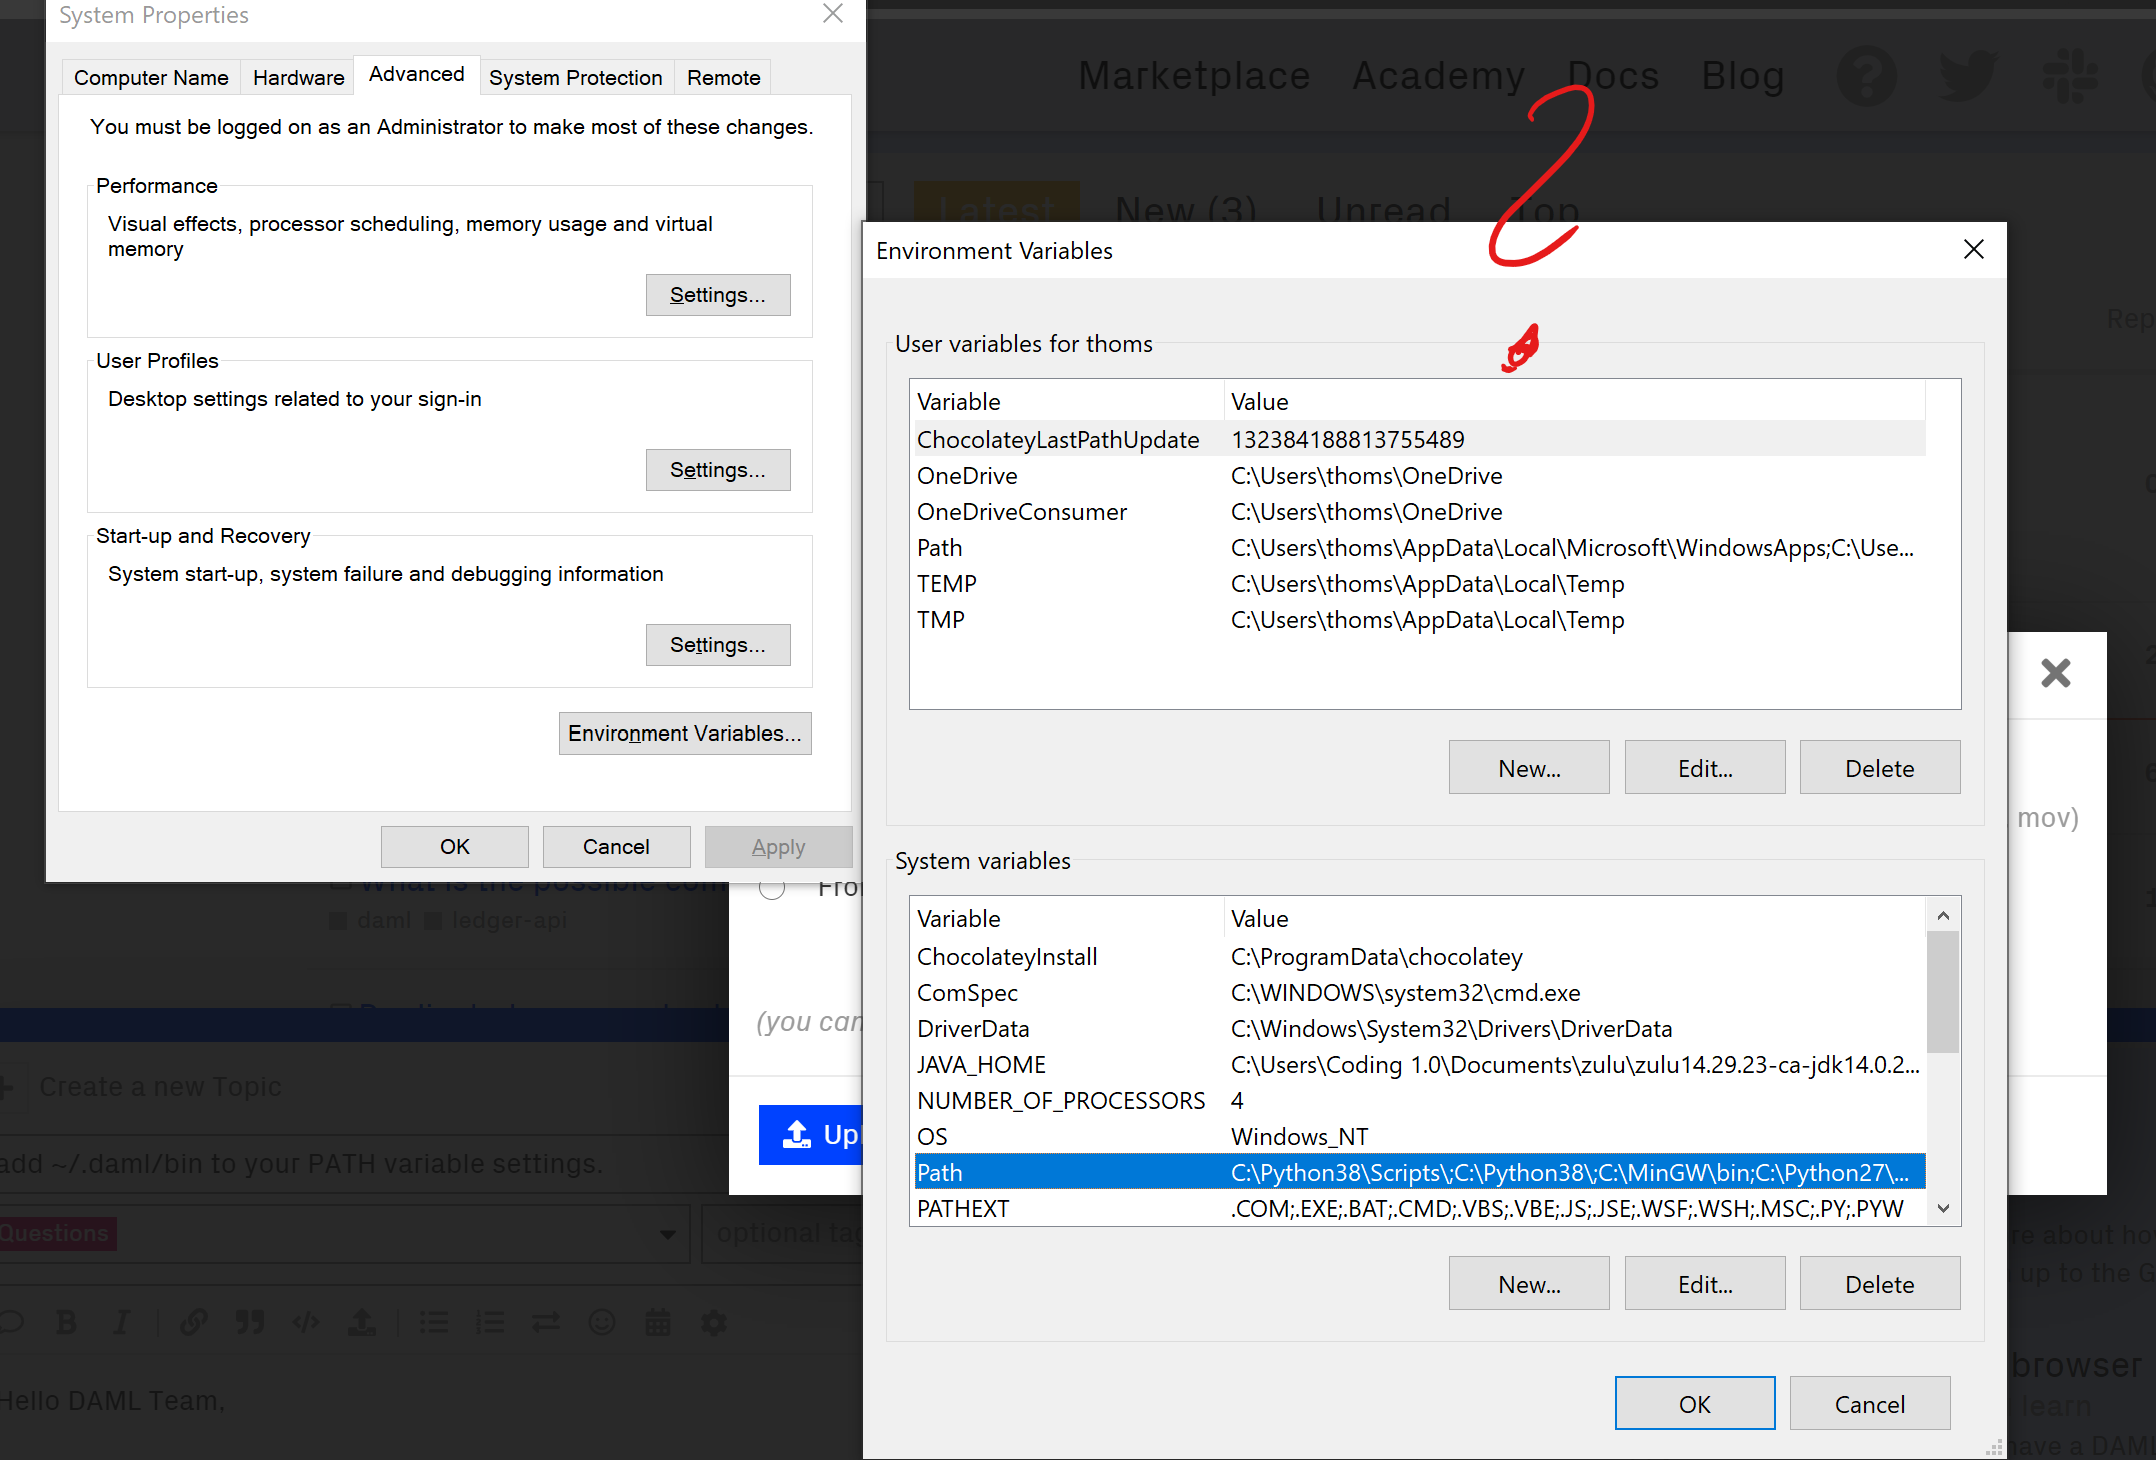Click New... under User variables for thoms
The width and height of the screenshot is (2156, 1460).
click(x=1528, y=768)
